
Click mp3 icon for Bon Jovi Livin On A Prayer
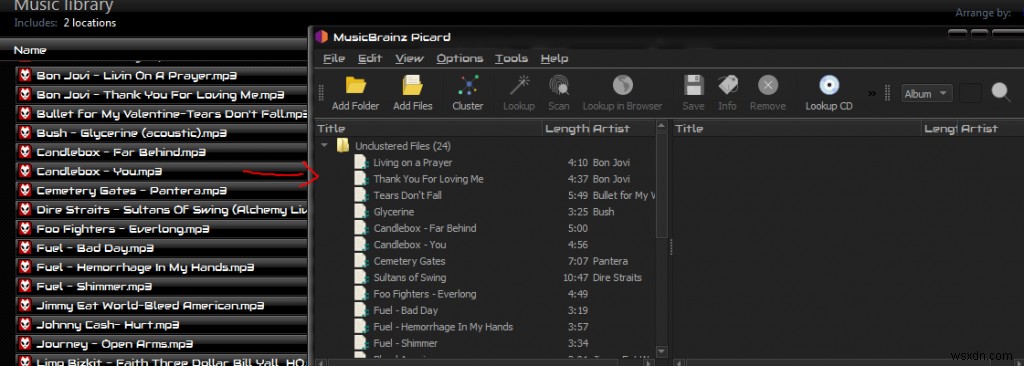click(24, 75)
